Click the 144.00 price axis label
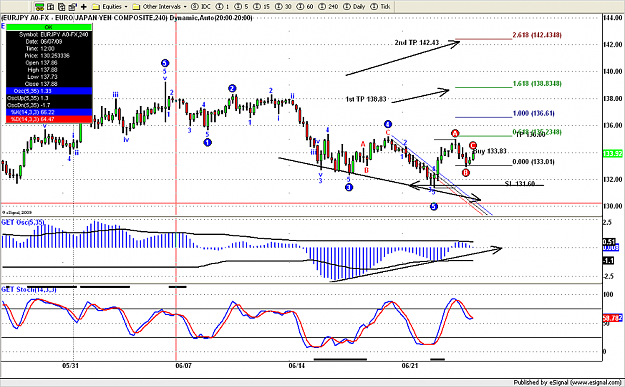The image size is (625, 387). tap(613, 18)
